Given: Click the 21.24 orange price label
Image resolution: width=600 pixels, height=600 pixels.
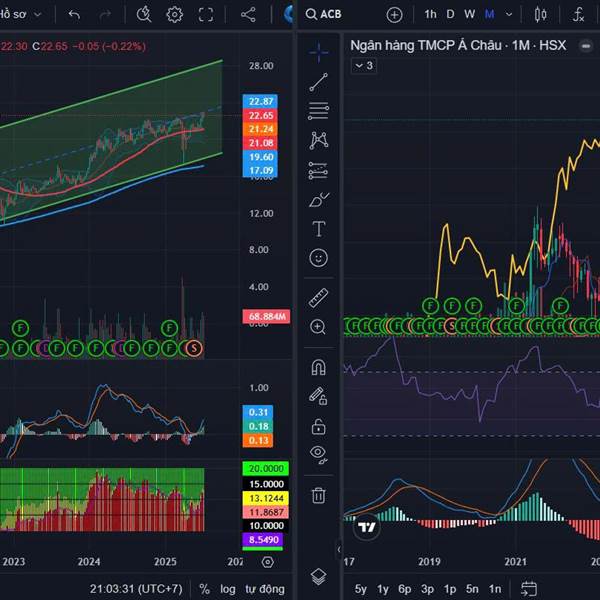Looking at the screenshot, I should coord(260,129).
